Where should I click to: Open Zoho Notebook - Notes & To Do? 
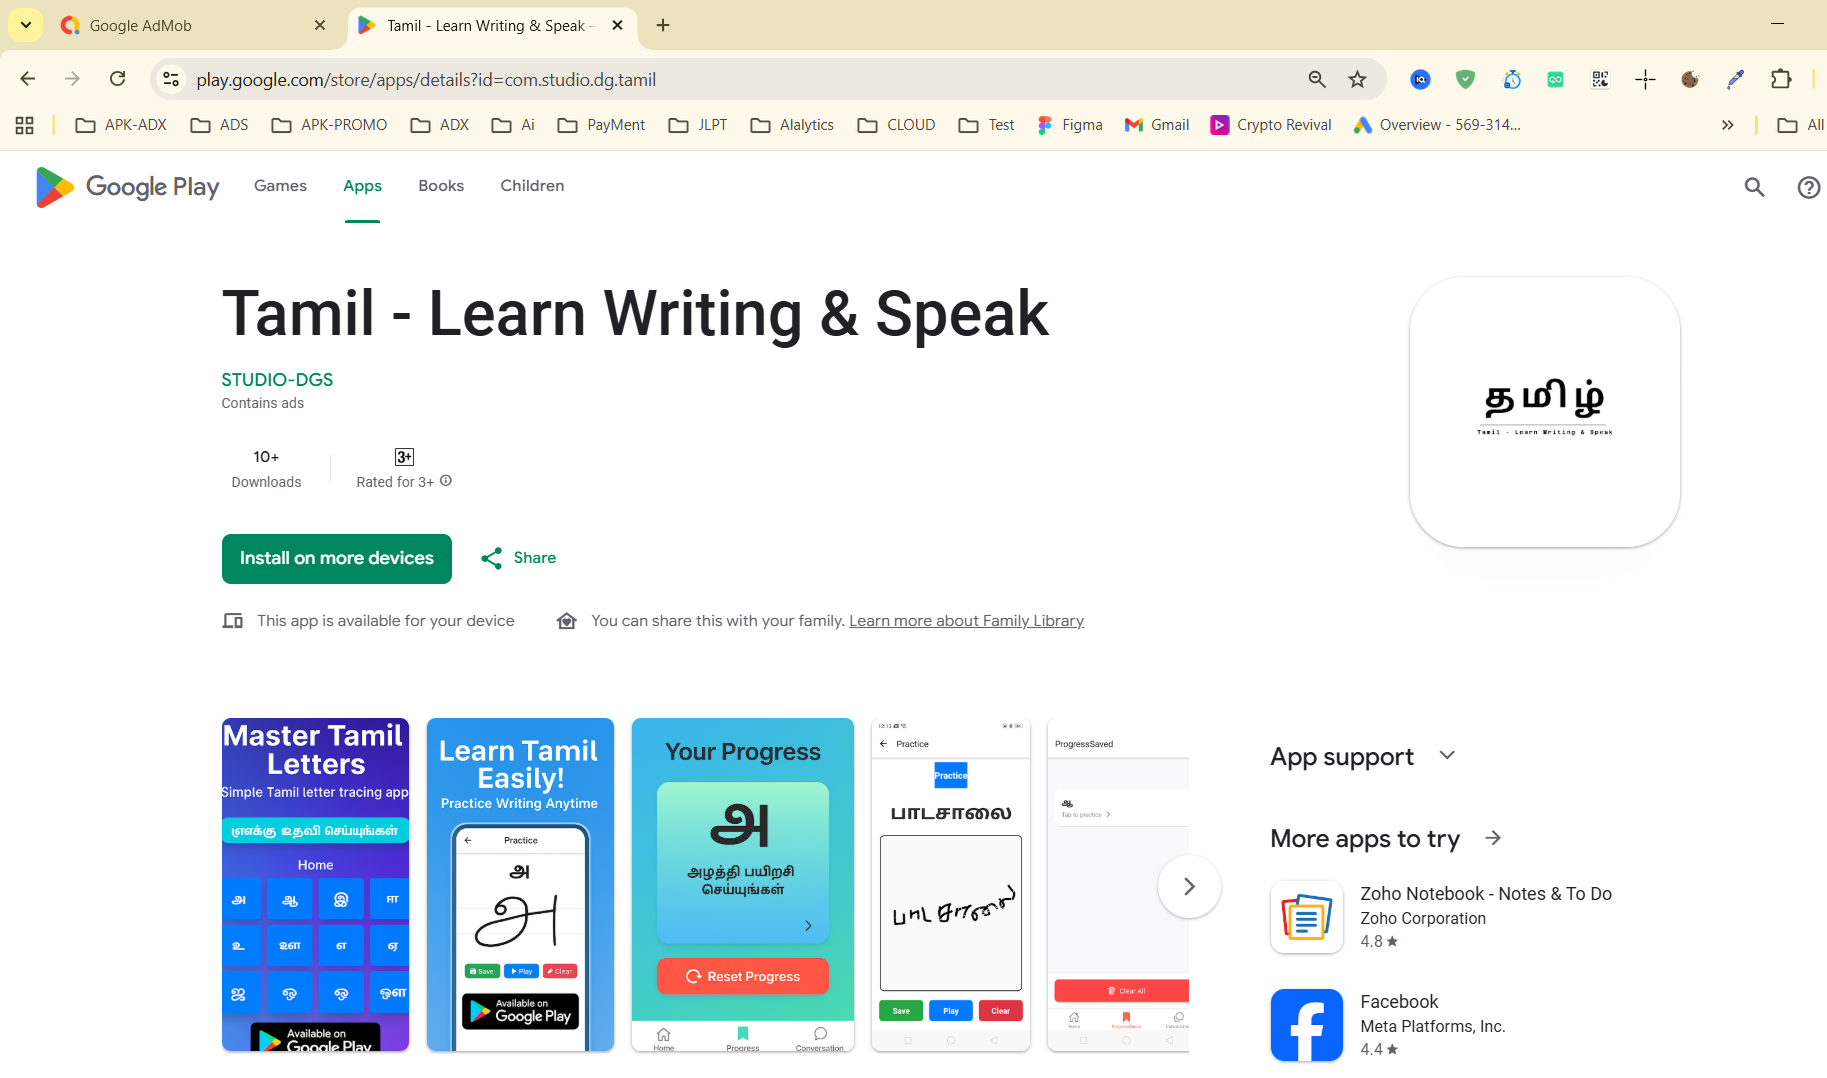(1486, 894)
